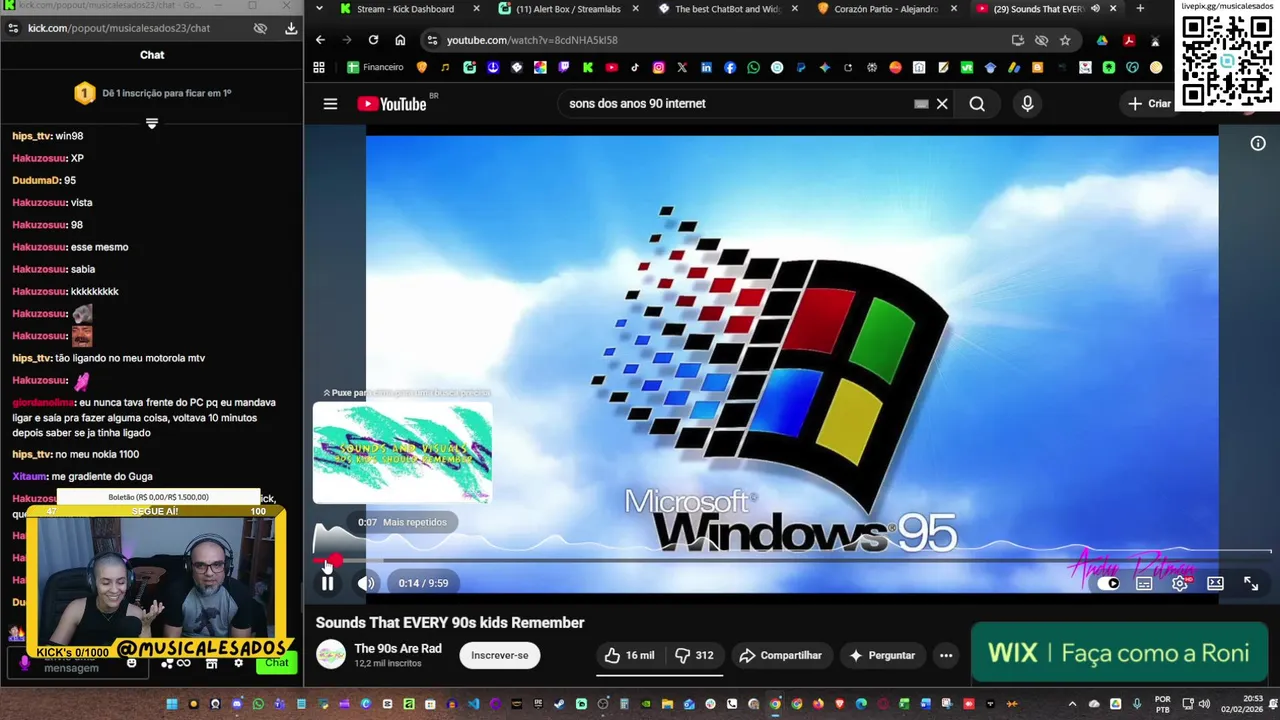Click the YouTube search magnifier button

click(x=977, y=103)
